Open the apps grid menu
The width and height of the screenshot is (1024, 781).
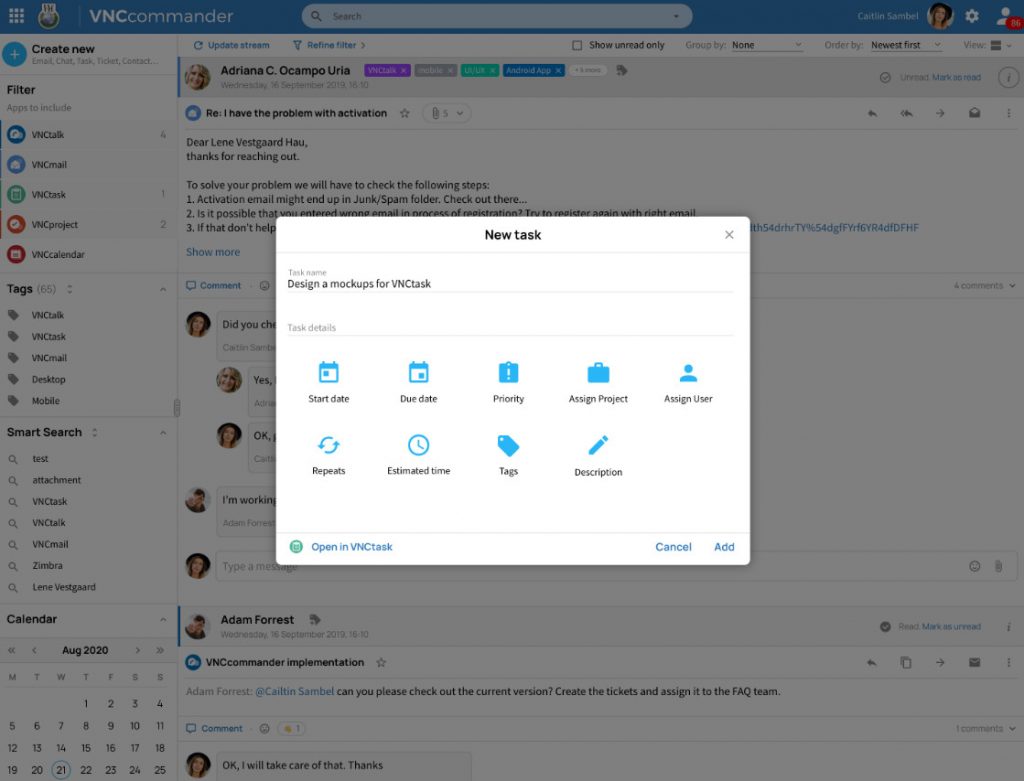point(16,16)
